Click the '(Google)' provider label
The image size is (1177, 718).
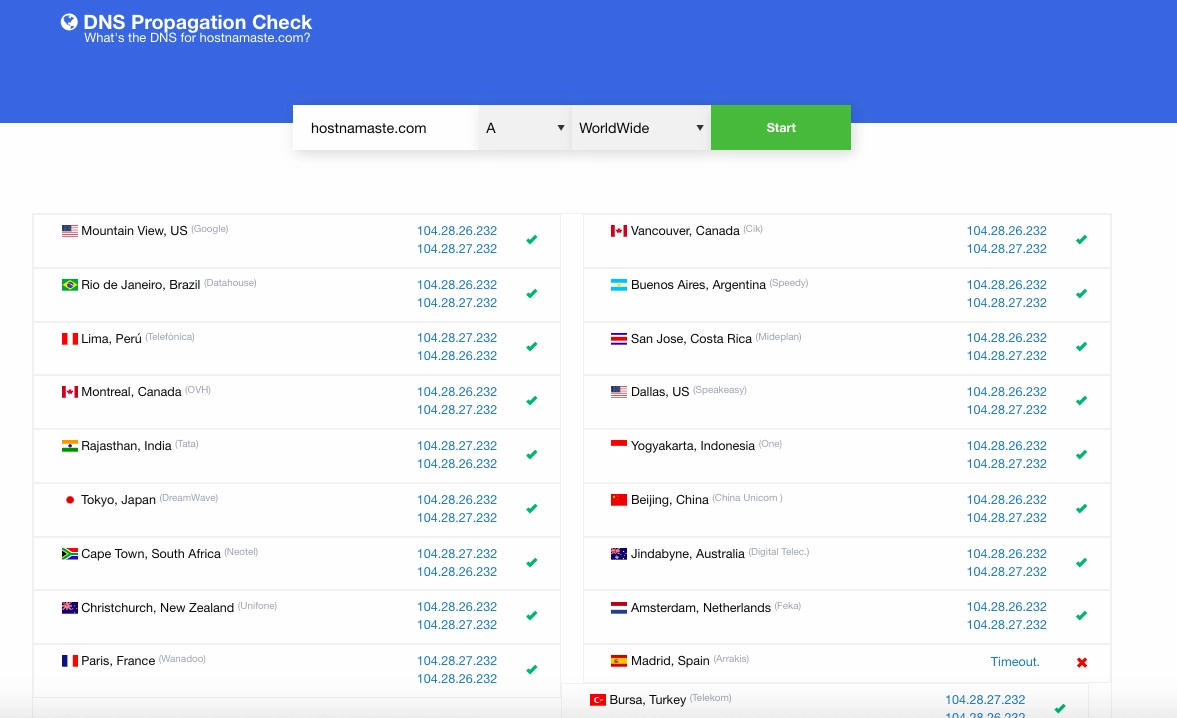click(x=209, y=229)
